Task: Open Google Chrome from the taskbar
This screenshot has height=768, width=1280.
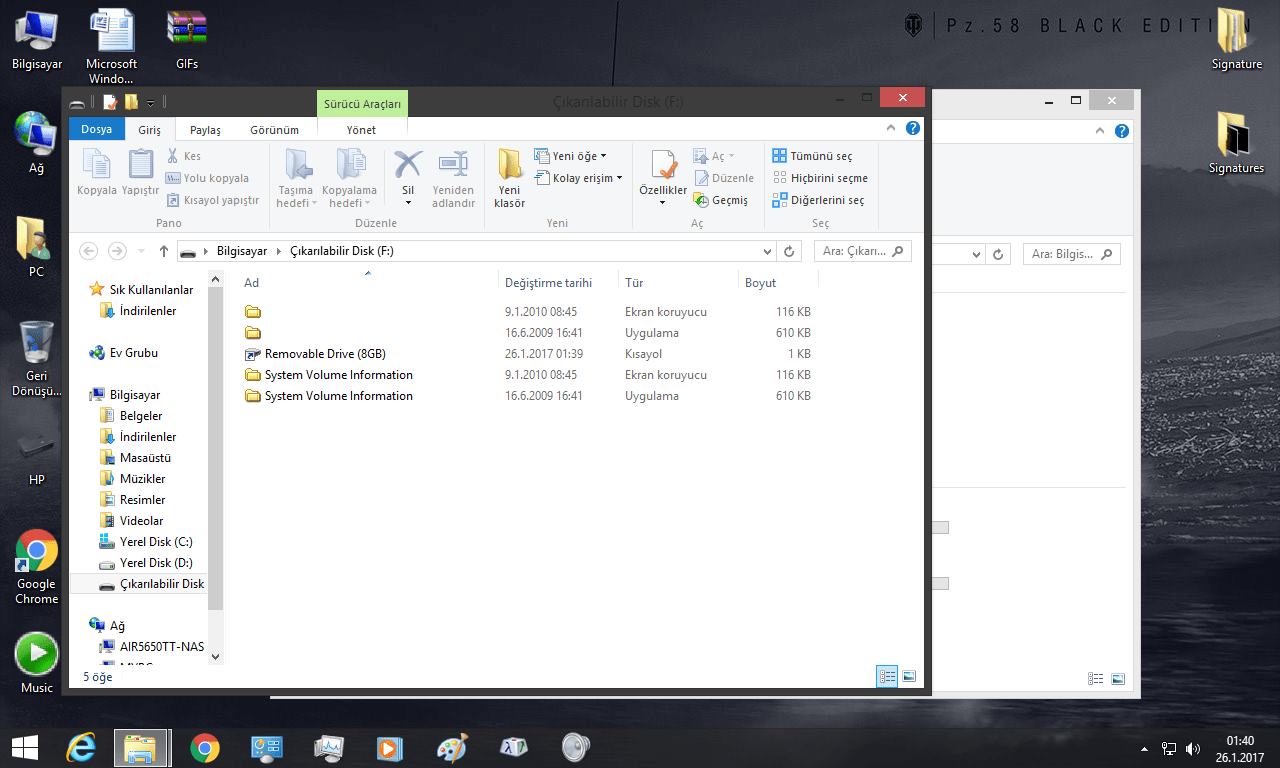Action: (x=205, y=748)
